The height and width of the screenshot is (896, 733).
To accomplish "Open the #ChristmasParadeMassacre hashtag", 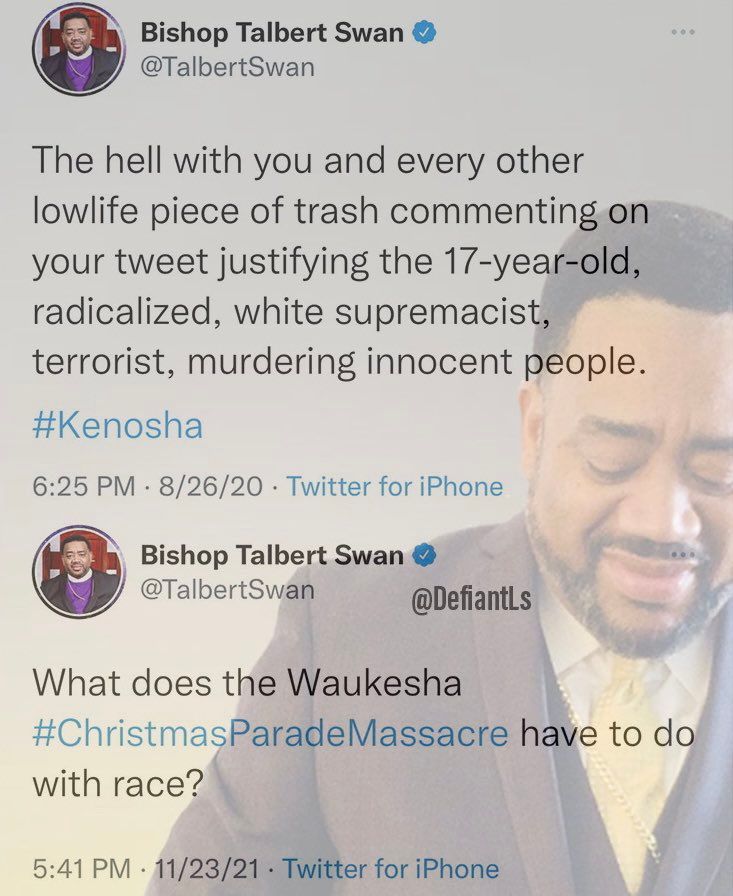I will tap(270, 734).
